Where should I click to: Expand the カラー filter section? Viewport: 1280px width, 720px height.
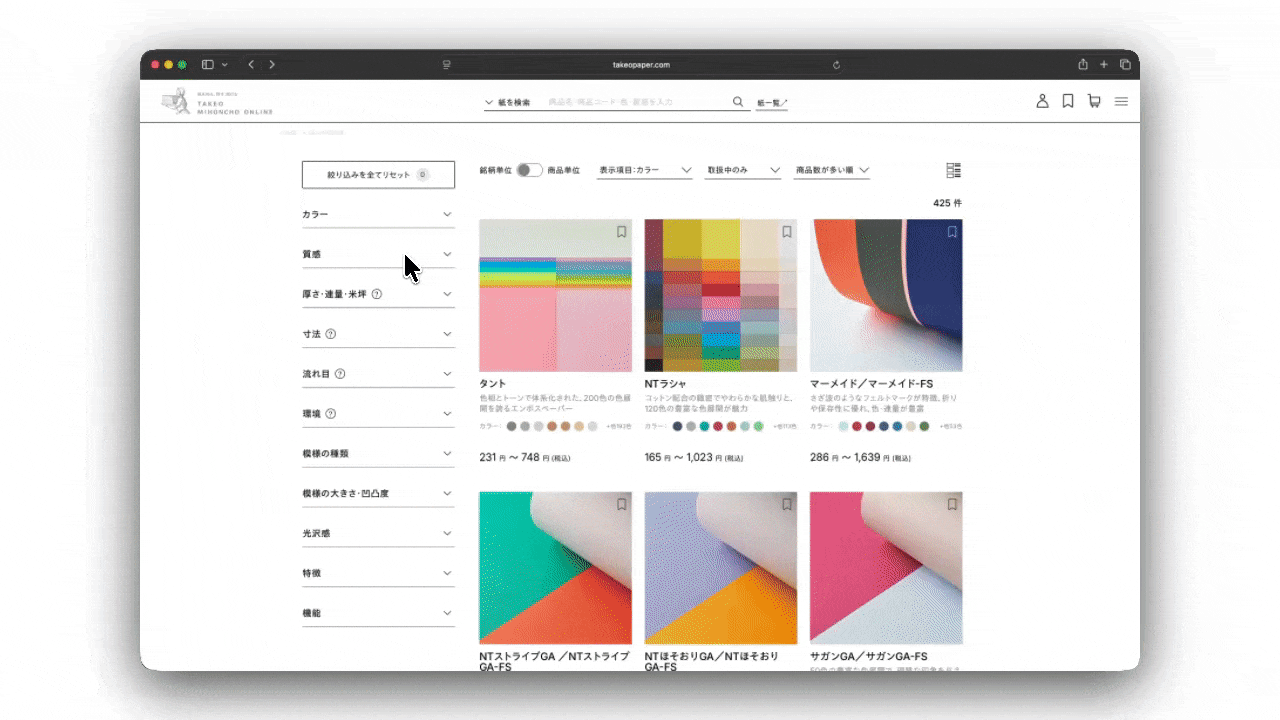[x=378, y=215]
